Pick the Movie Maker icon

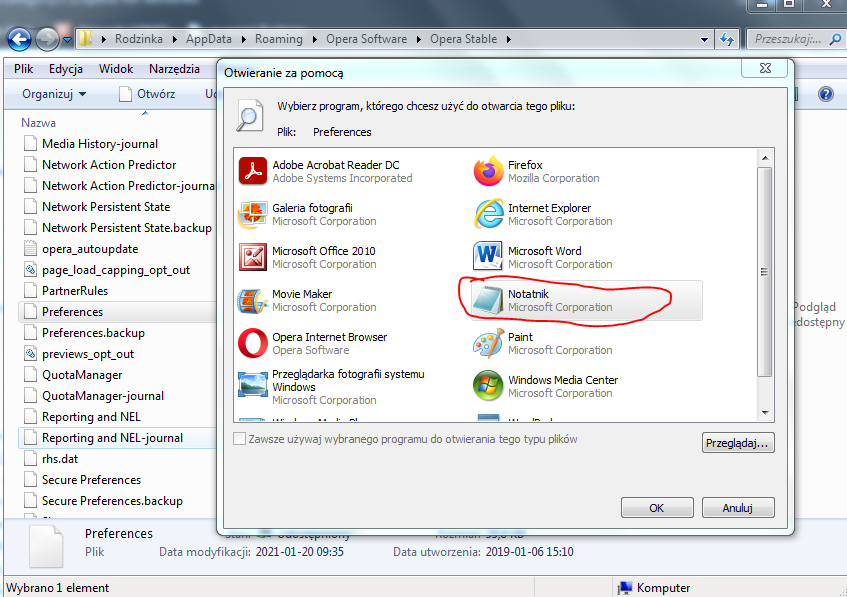point(252,300)
